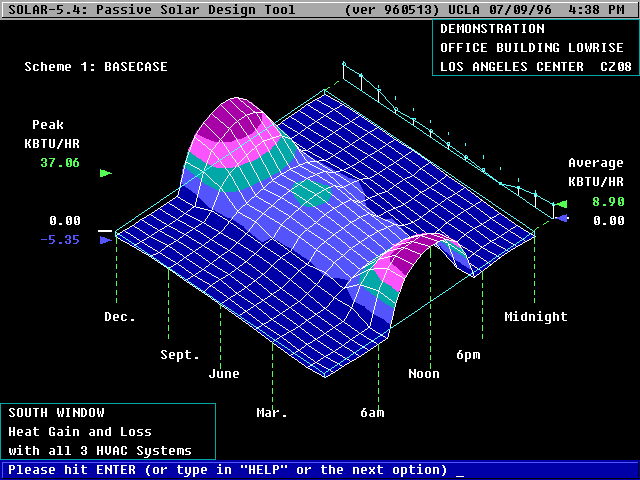
Task: Click the 6am time axis label
Action: pyautogui.click(x=372, y=413)
